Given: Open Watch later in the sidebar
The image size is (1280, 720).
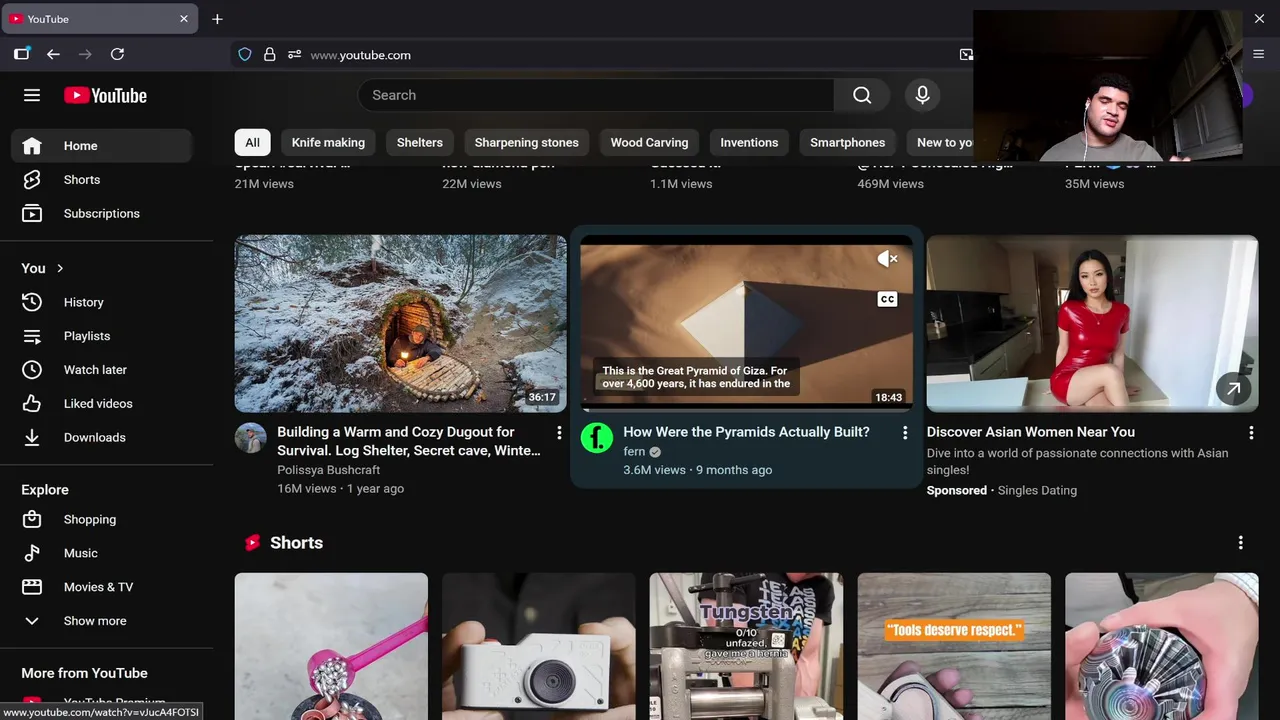Looking at the screenshot, I should tap(101, 370).
